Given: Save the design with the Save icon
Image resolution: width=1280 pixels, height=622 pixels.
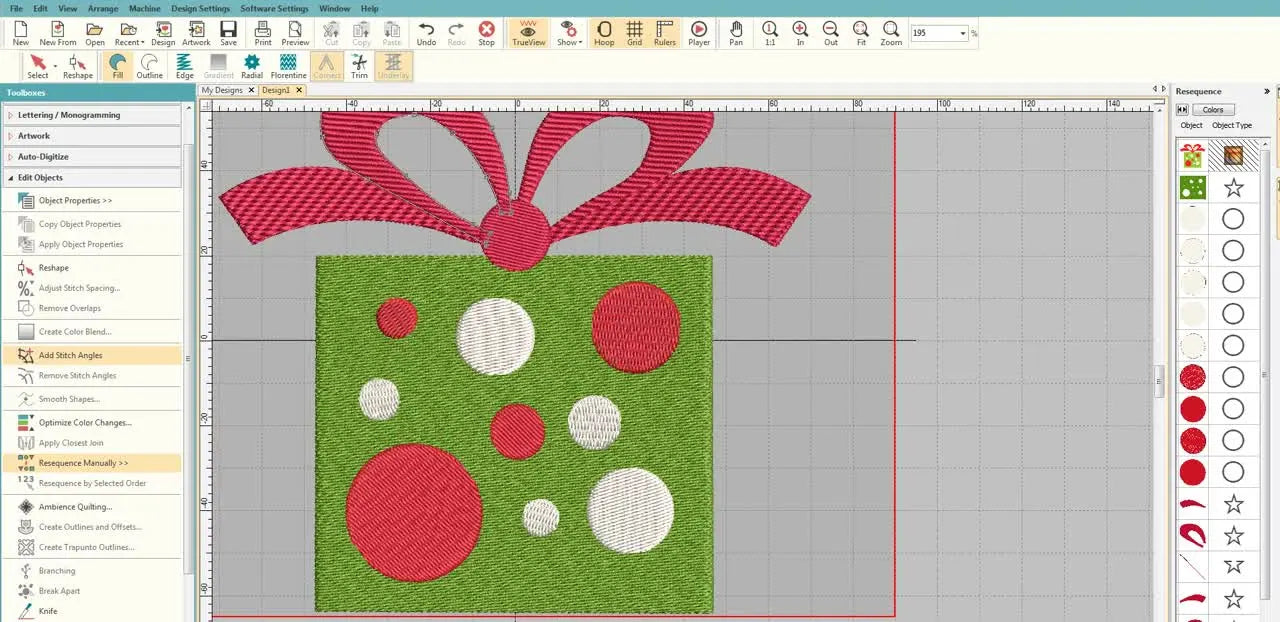Looking at the screenshot, I should (229, 34).
